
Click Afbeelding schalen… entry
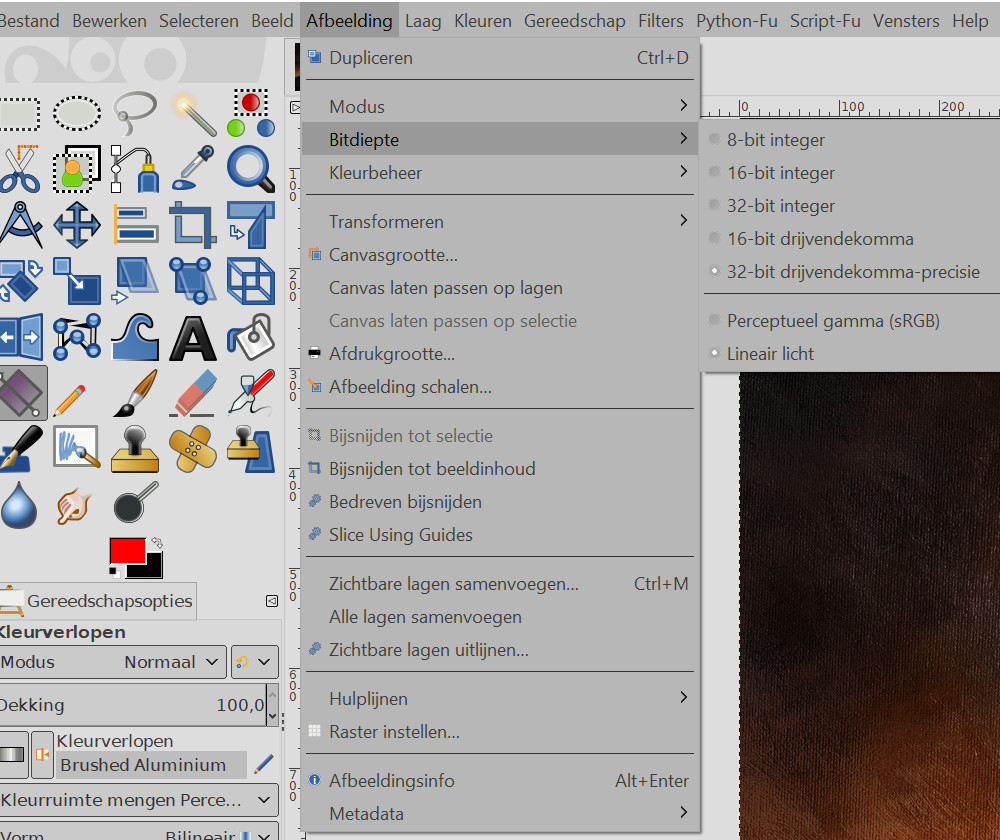[x=500, y=387]
